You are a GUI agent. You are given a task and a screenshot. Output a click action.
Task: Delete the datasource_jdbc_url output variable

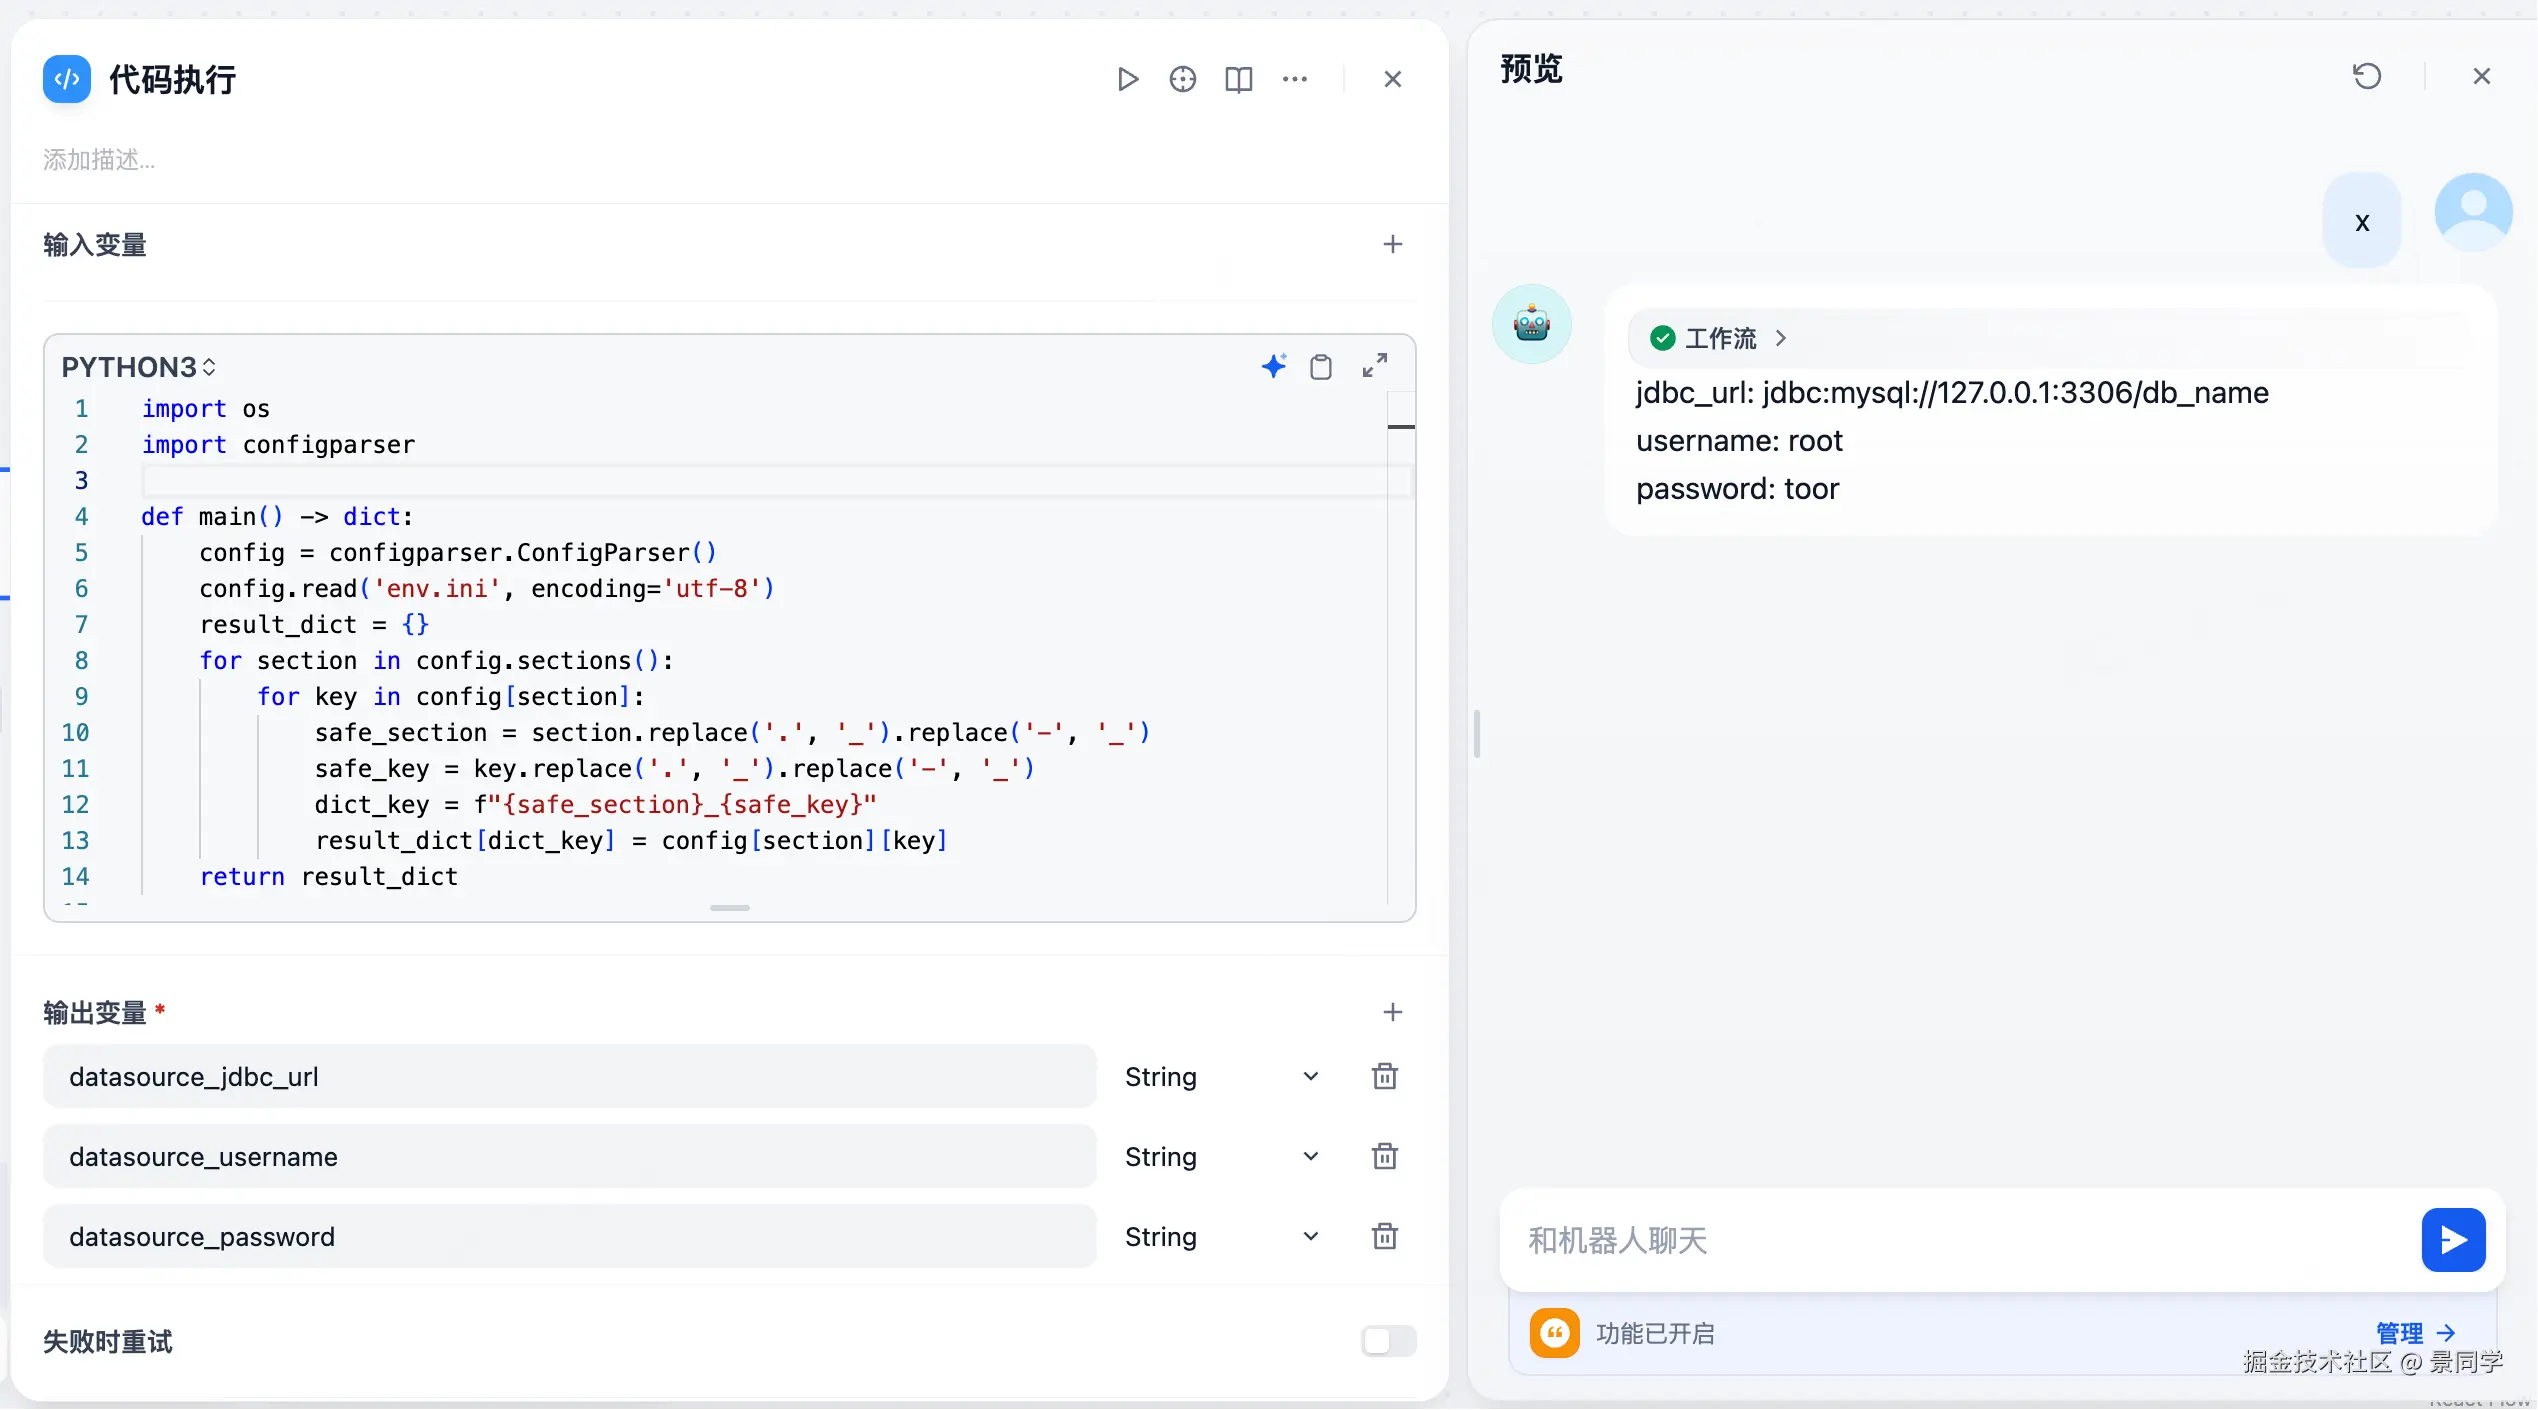(1384, 1077)
